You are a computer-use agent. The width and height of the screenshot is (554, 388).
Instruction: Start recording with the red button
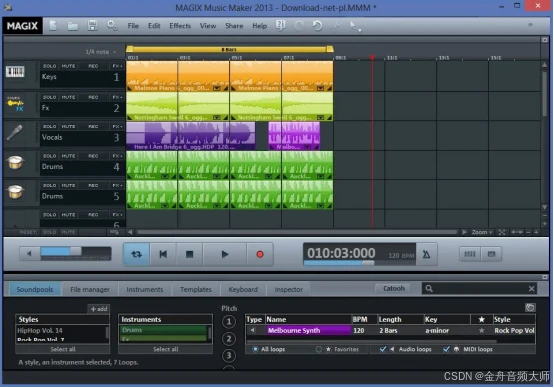coord(260,254)
